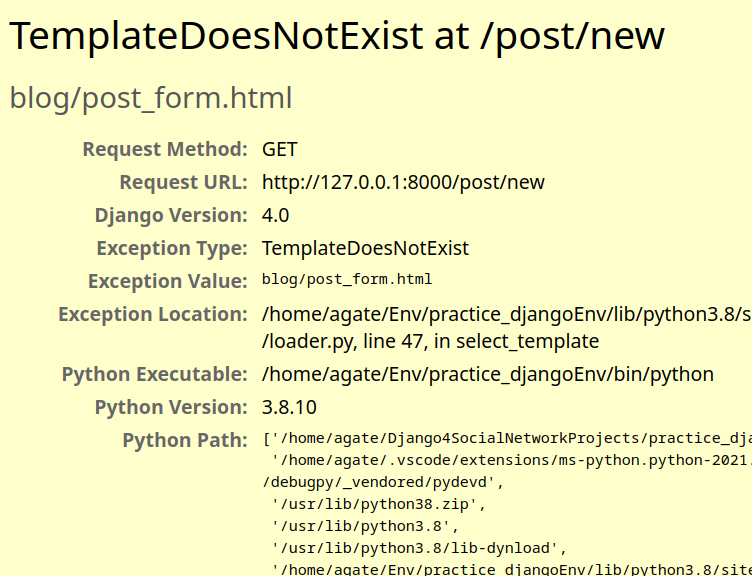This screenshot has width=752, height=576.
Task: Select the '/usr/lib/python38.zip' path entry
Action: coord(378,505)
